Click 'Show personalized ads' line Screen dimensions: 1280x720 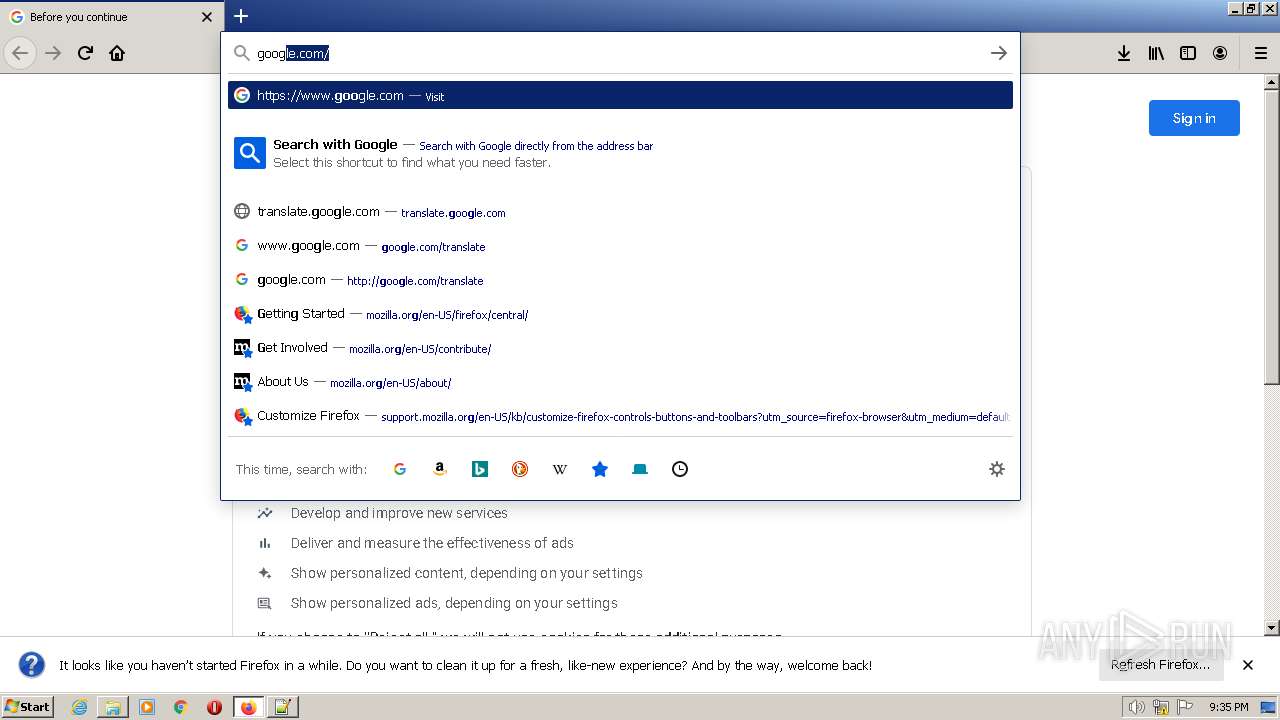point(454,603)
